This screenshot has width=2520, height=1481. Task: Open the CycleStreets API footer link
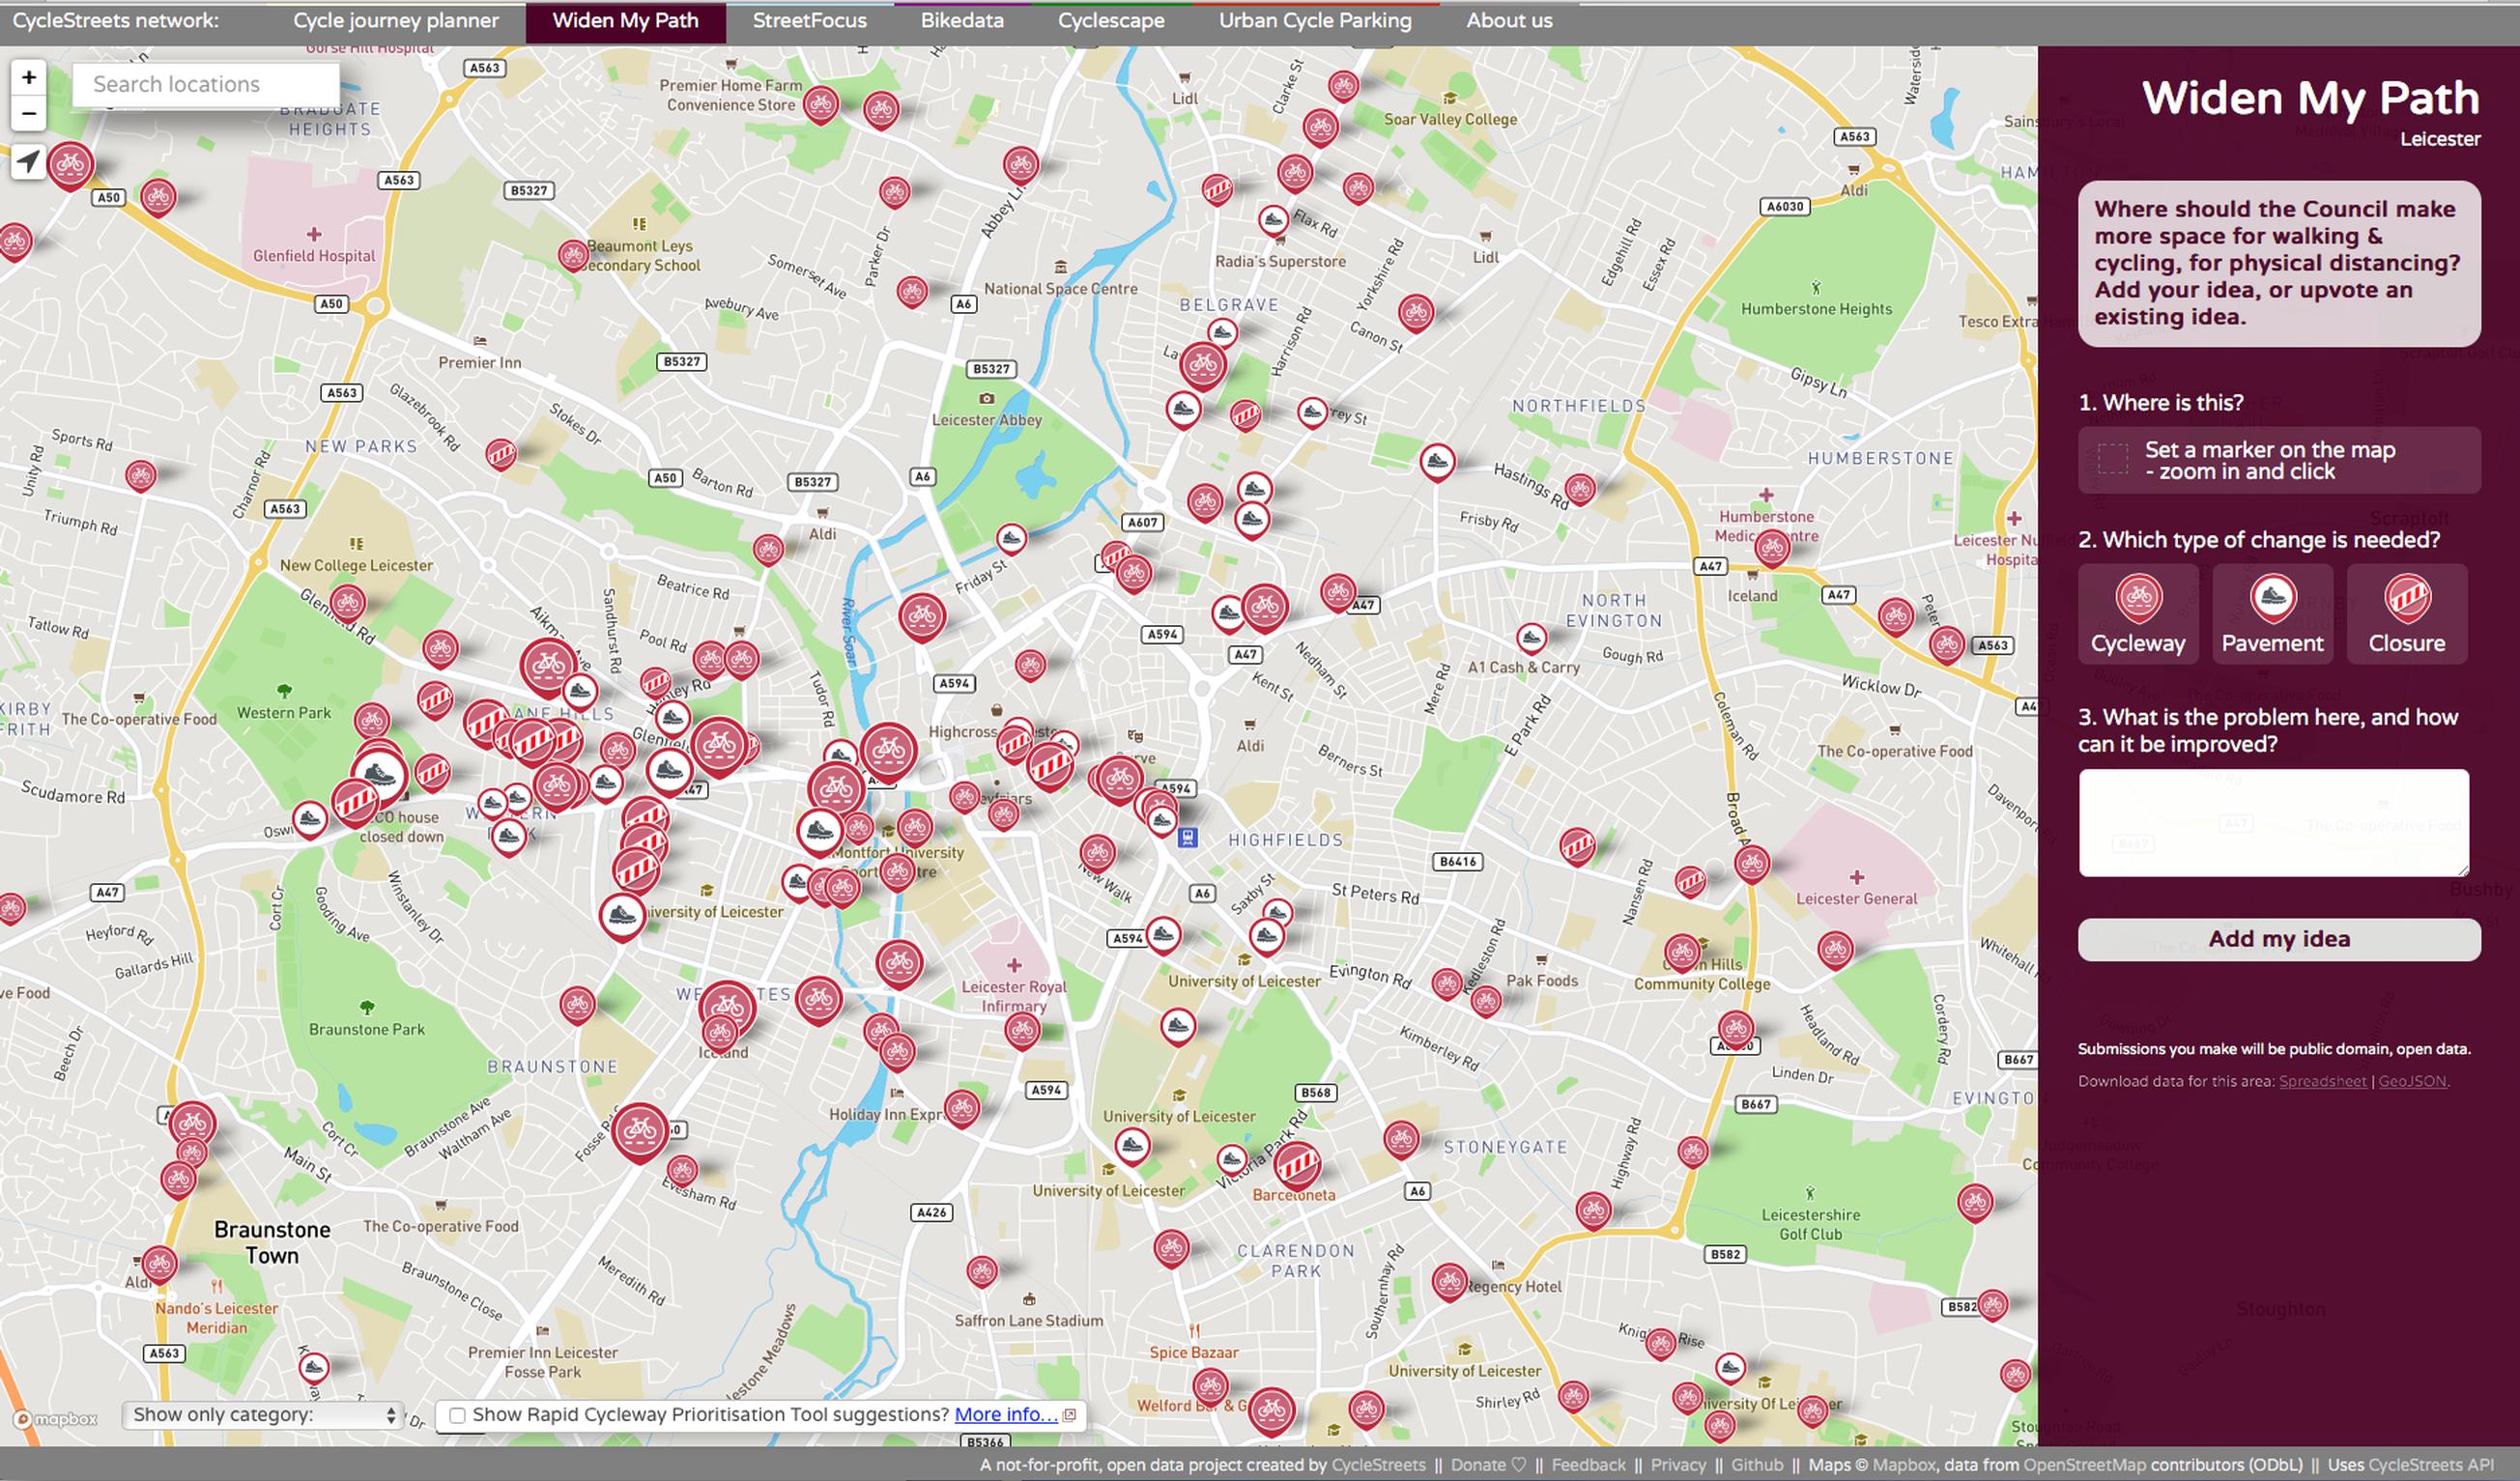[x=2431, y=1465]
